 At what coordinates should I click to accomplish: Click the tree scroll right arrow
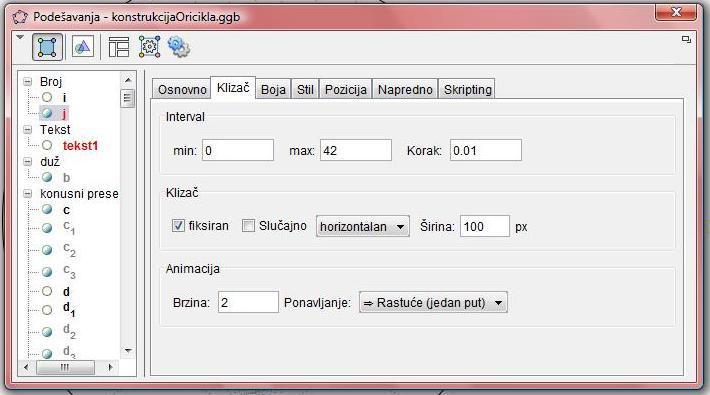110,367
